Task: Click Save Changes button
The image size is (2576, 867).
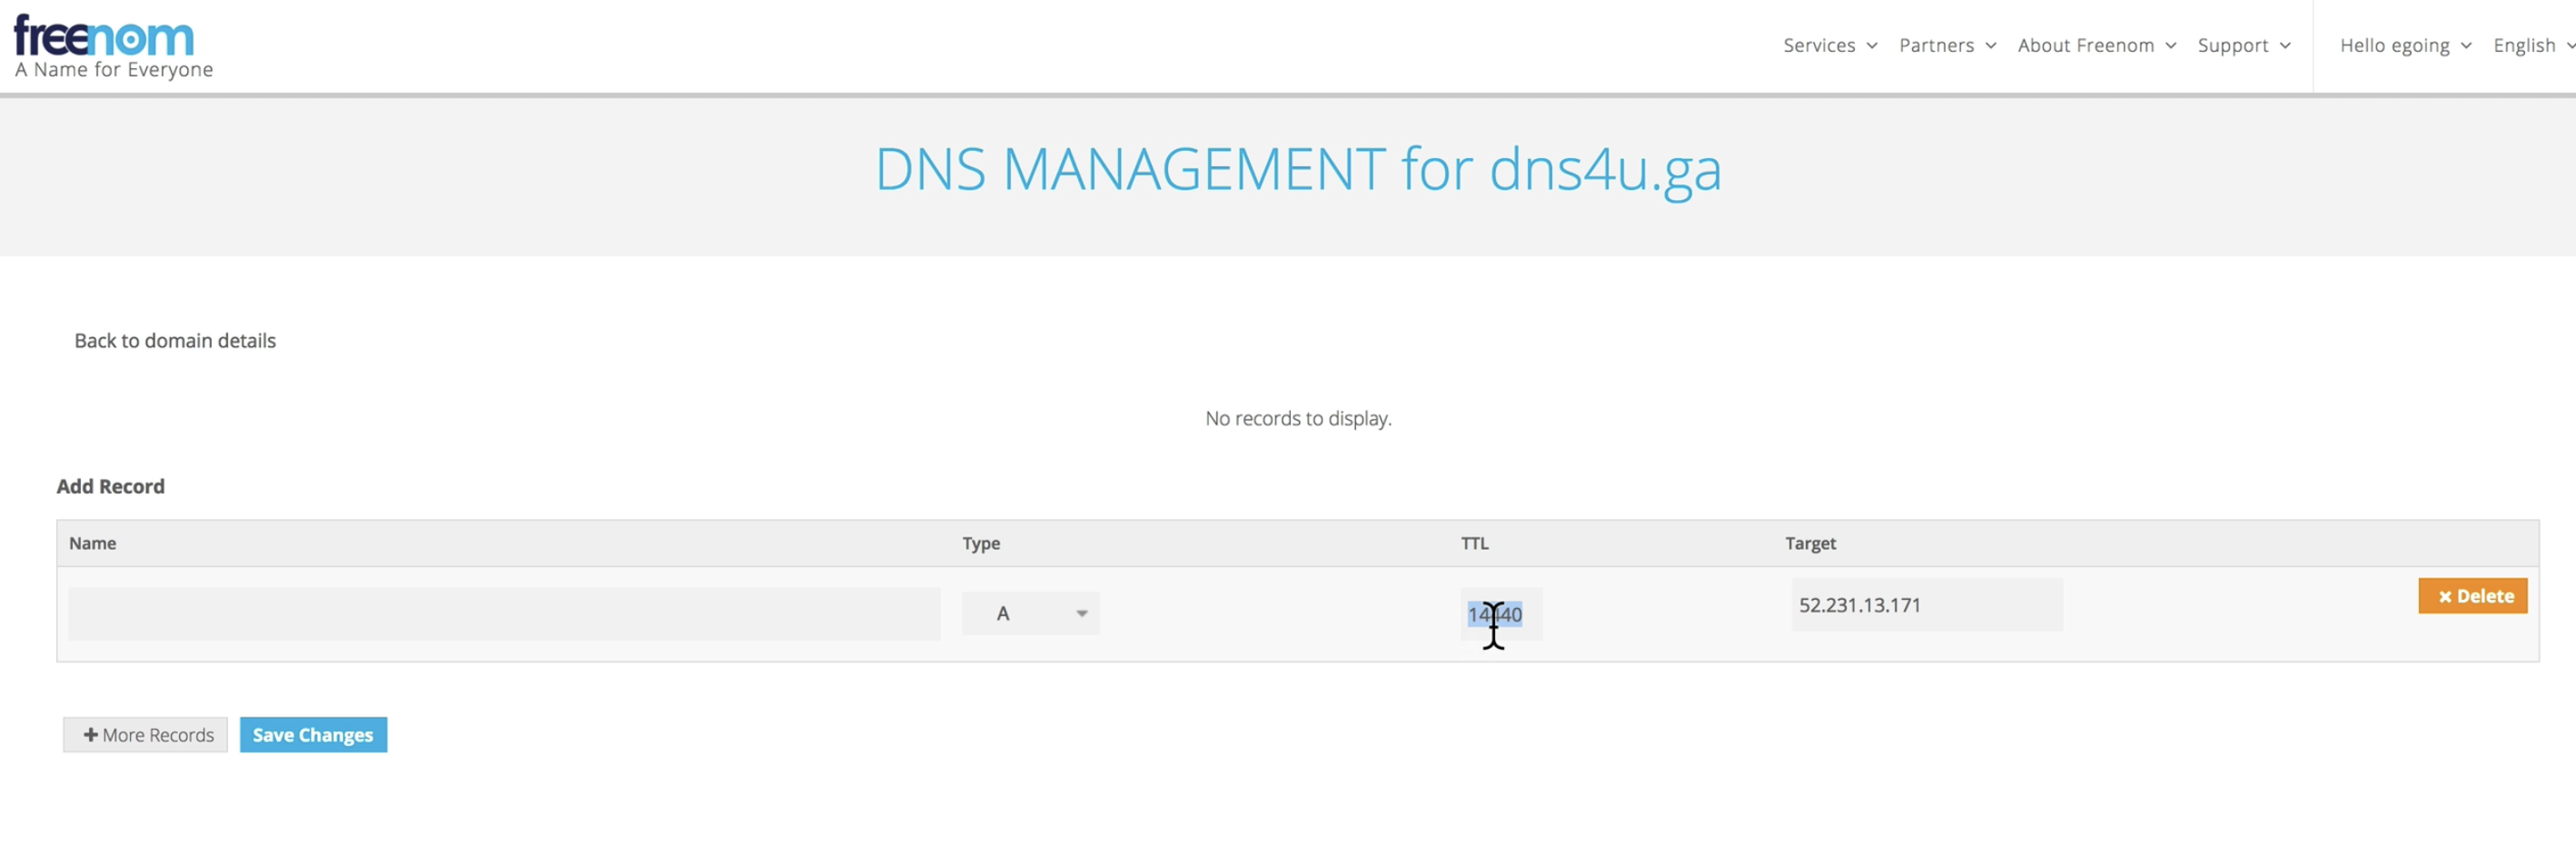Action: coord(313,735)
